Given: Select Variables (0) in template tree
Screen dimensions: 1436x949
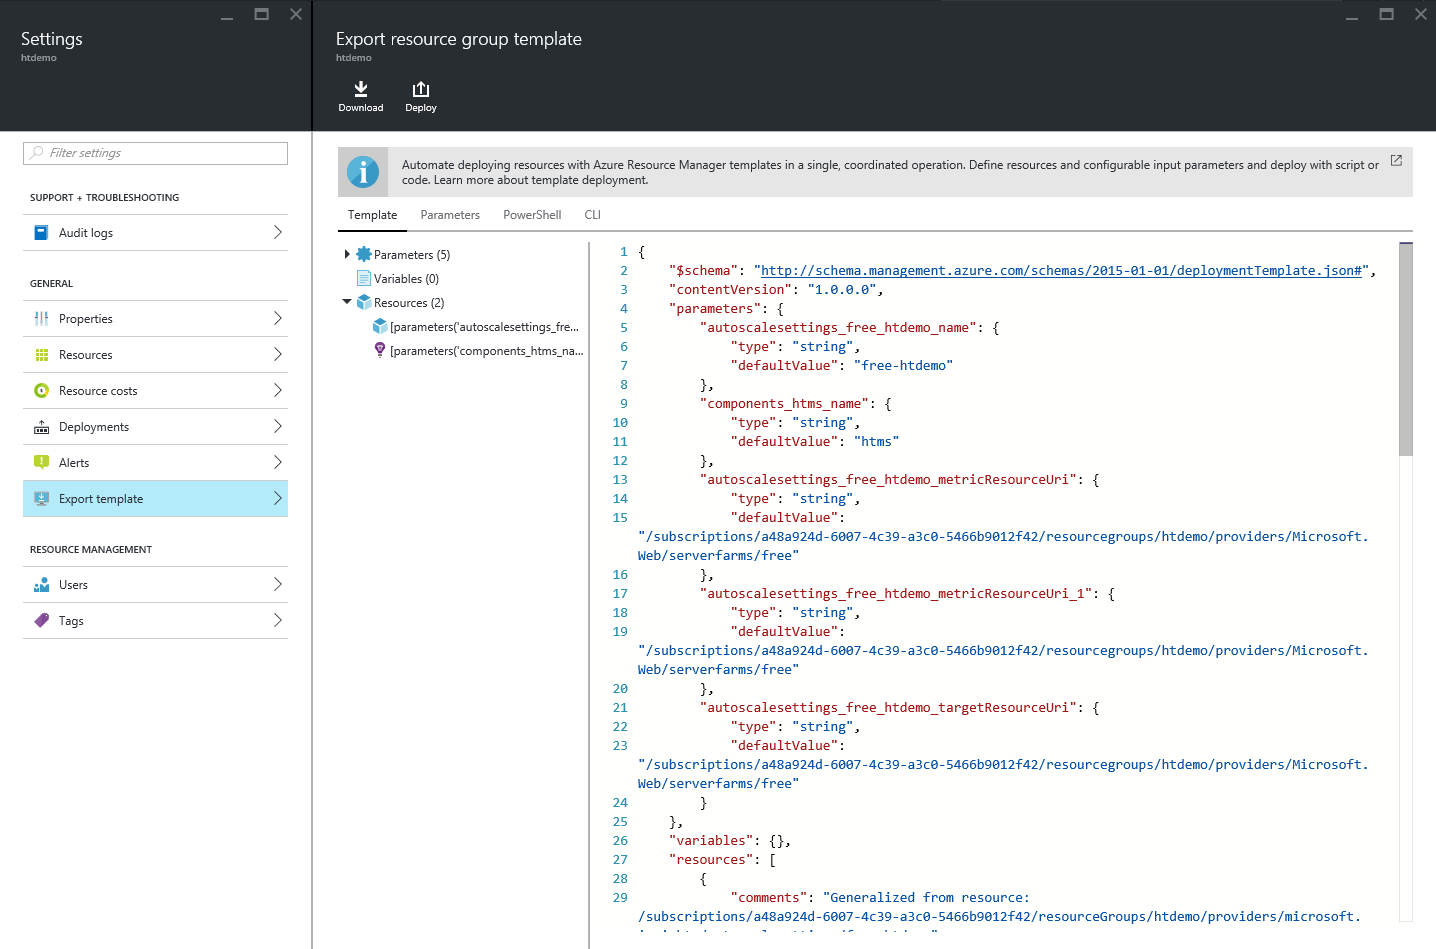Looking at the screenshot, I should click(406, 279).
